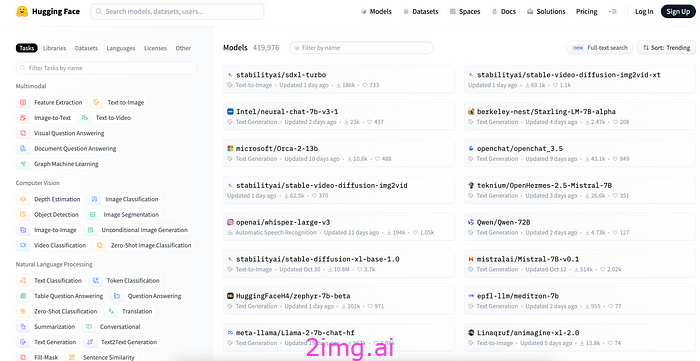The height and width of the screenshot is (361, 700).
Task: Open berkeley-nest/Starling-LM-7B-alpha model
Action: (x=579, y=116)
